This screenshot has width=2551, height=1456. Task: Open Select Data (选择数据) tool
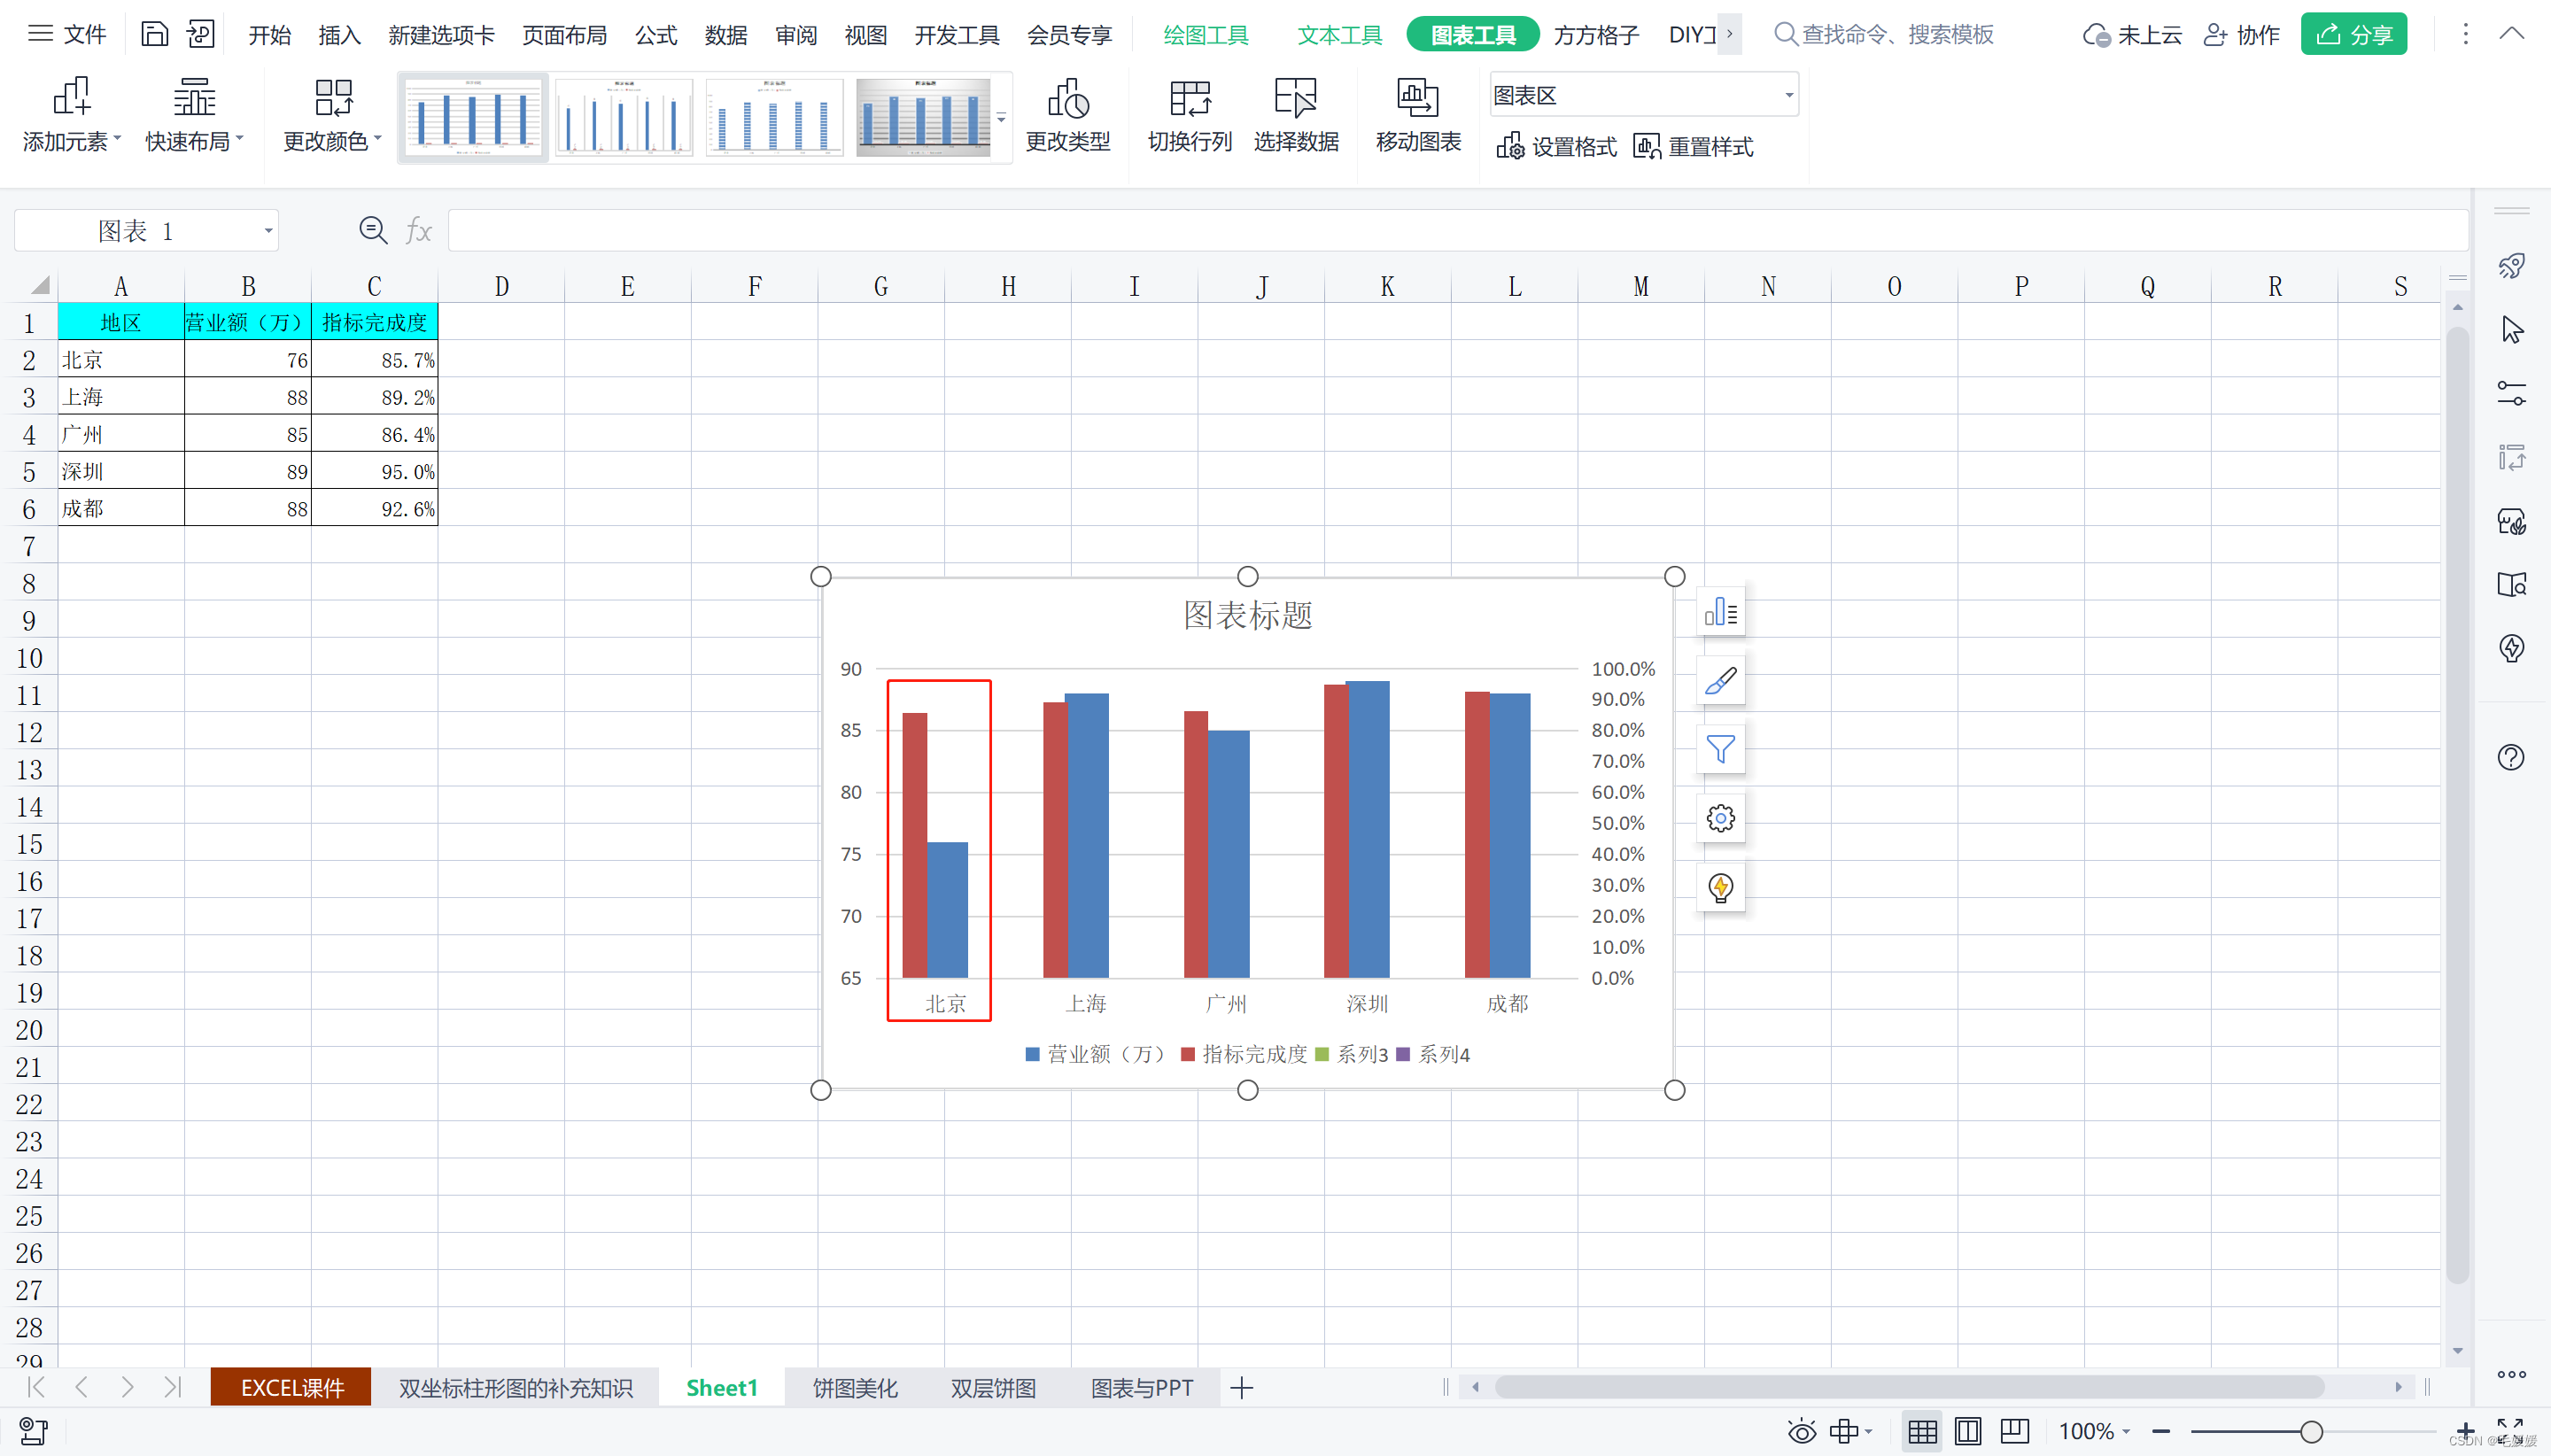point(1295,99)
